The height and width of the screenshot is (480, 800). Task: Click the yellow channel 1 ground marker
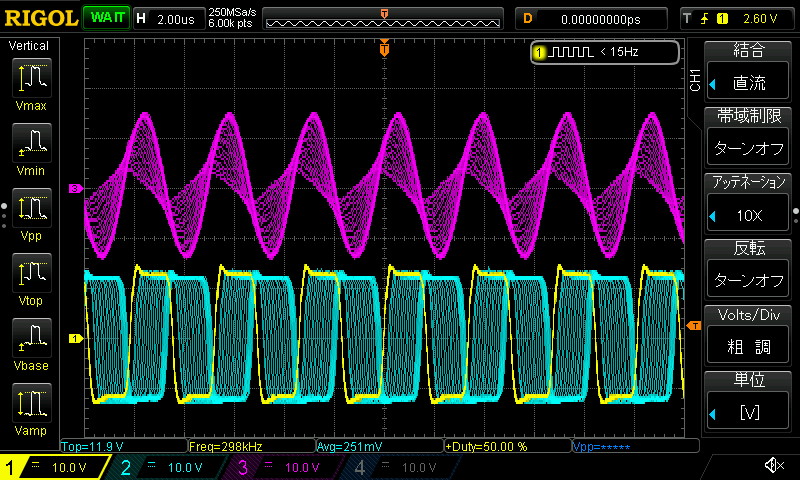tap(76, 339)
